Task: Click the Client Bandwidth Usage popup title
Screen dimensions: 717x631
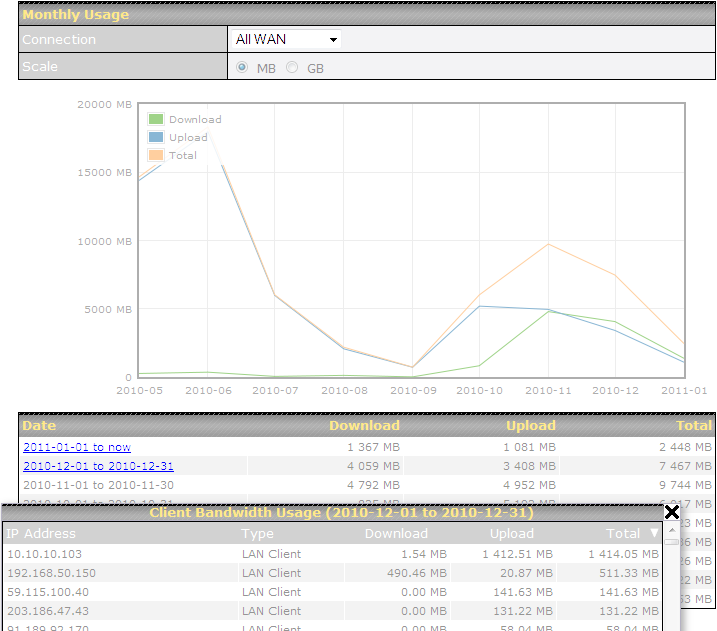Action: pyautogui.click(x=341, y=512)
